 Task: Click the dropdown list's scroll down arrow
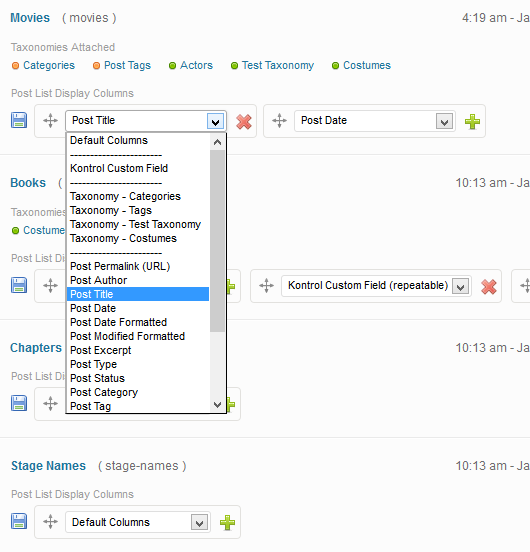217,405
